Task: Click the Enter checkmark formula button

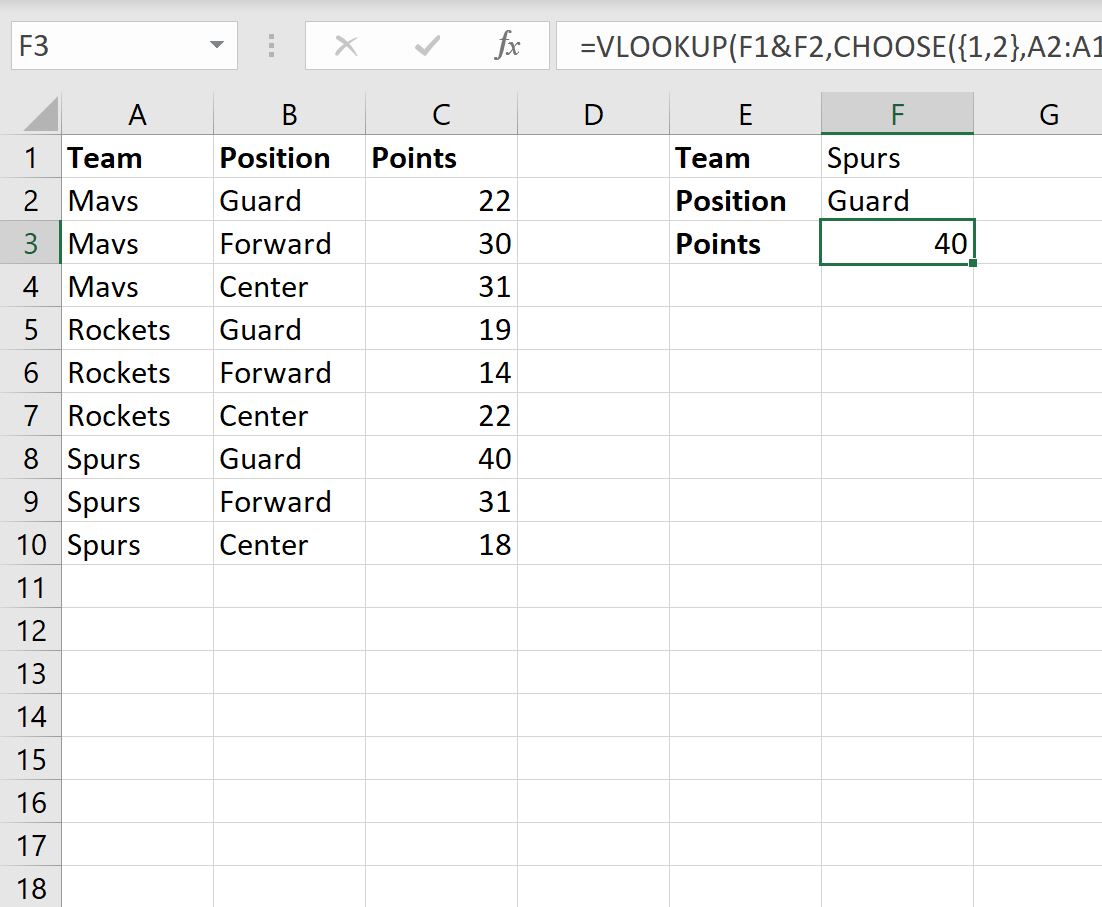Action: click(x=428, y=46)
